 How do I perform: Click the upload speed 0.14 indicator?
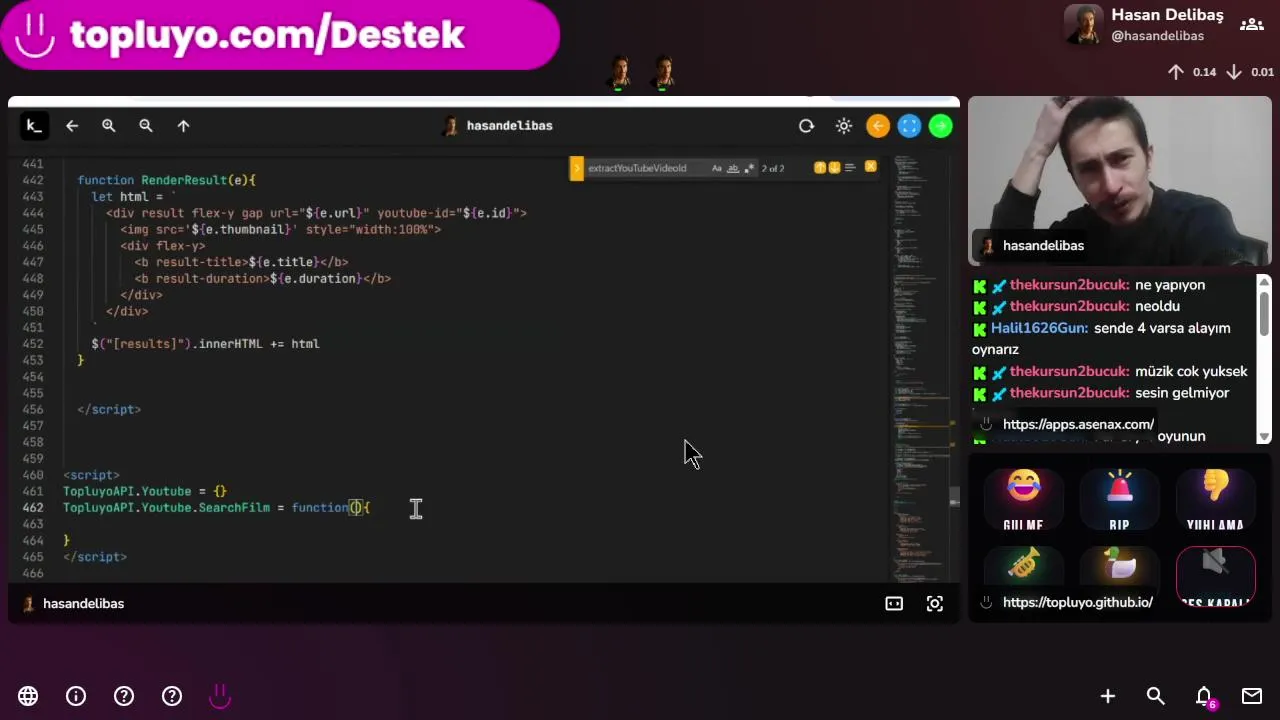pyautogui.click(x=1192, y=72)
